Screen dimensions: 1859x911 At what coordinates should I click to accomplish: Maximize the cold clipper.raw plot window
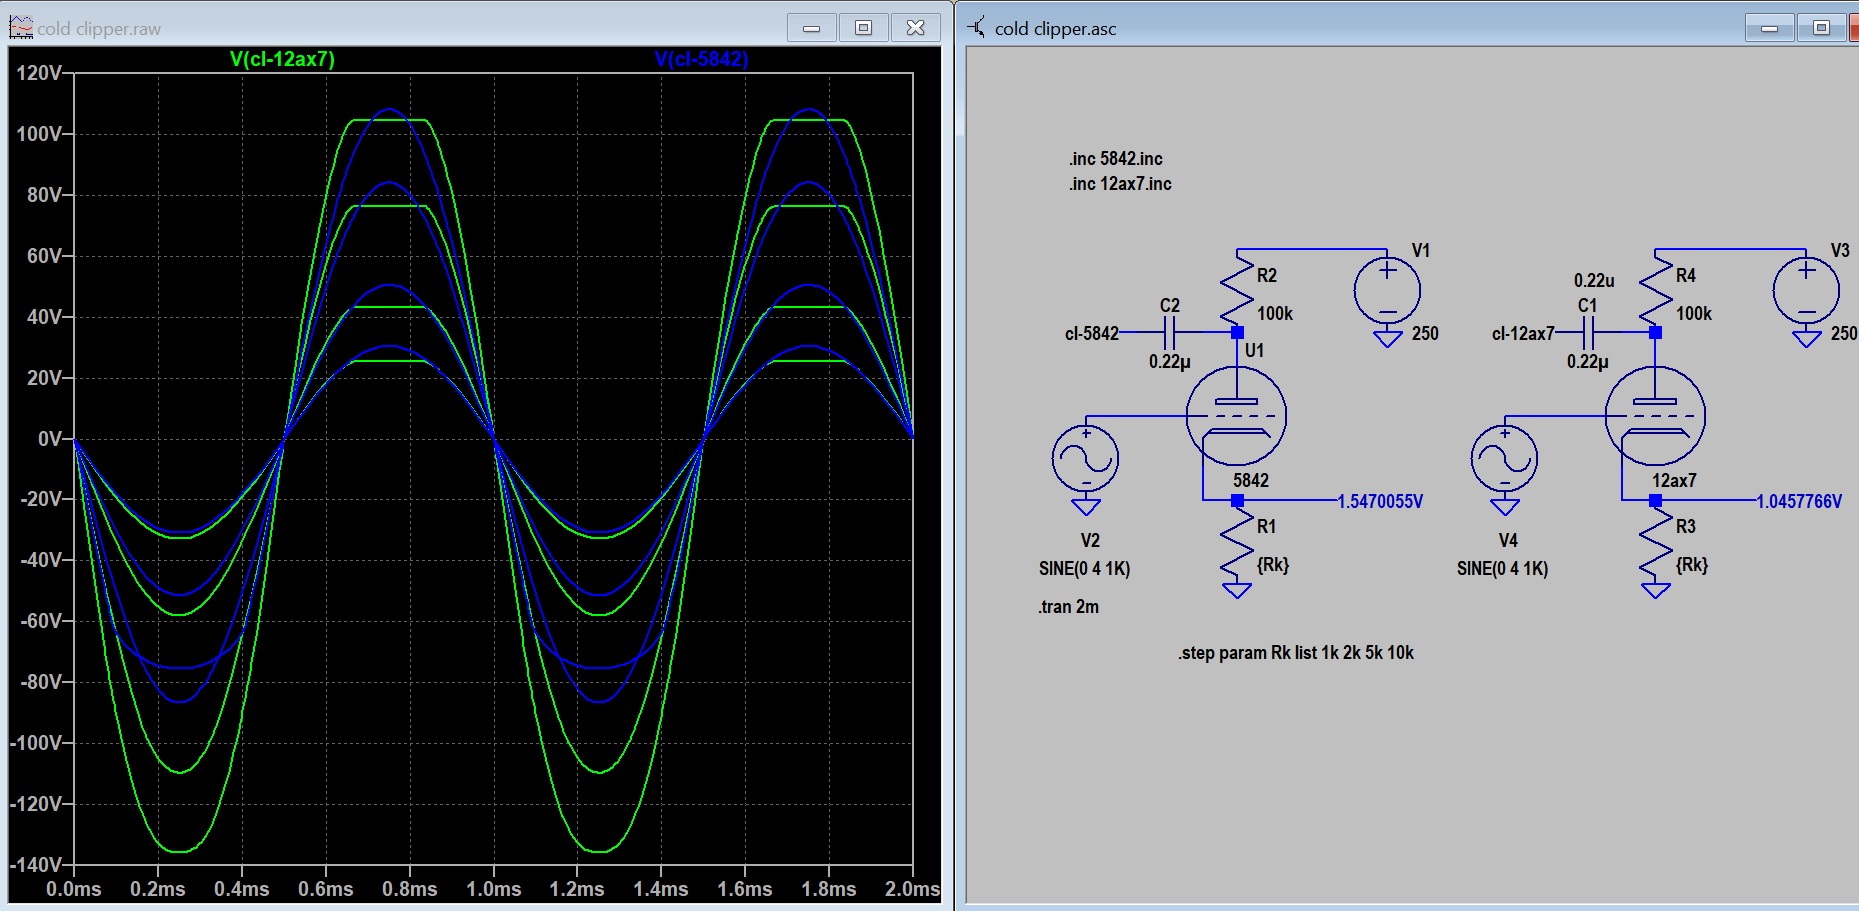pos(864,28)
